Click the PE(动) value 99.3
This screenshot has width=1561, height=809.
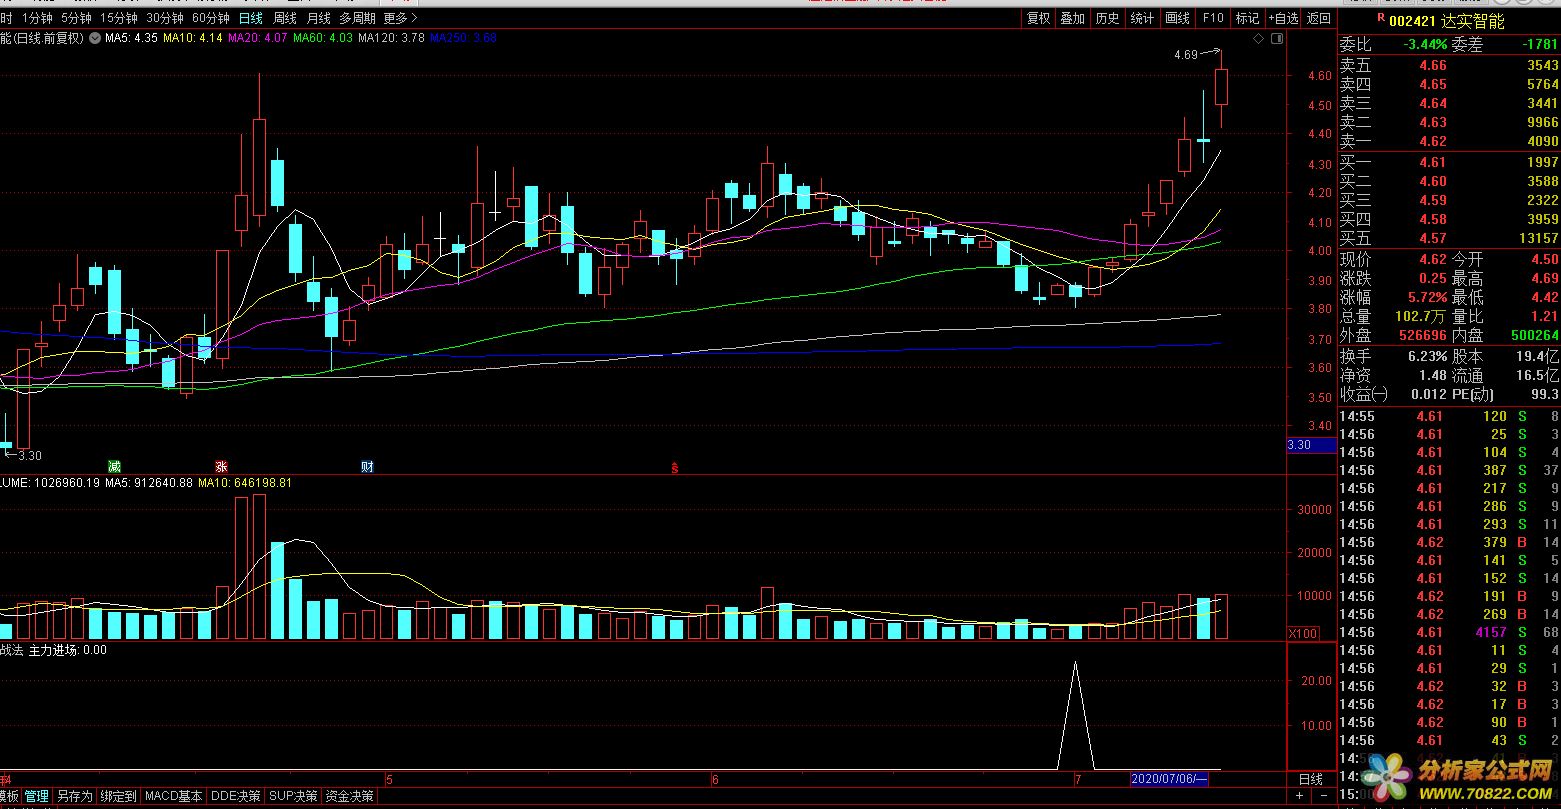pyautogui.click(x=1544, y=394)
